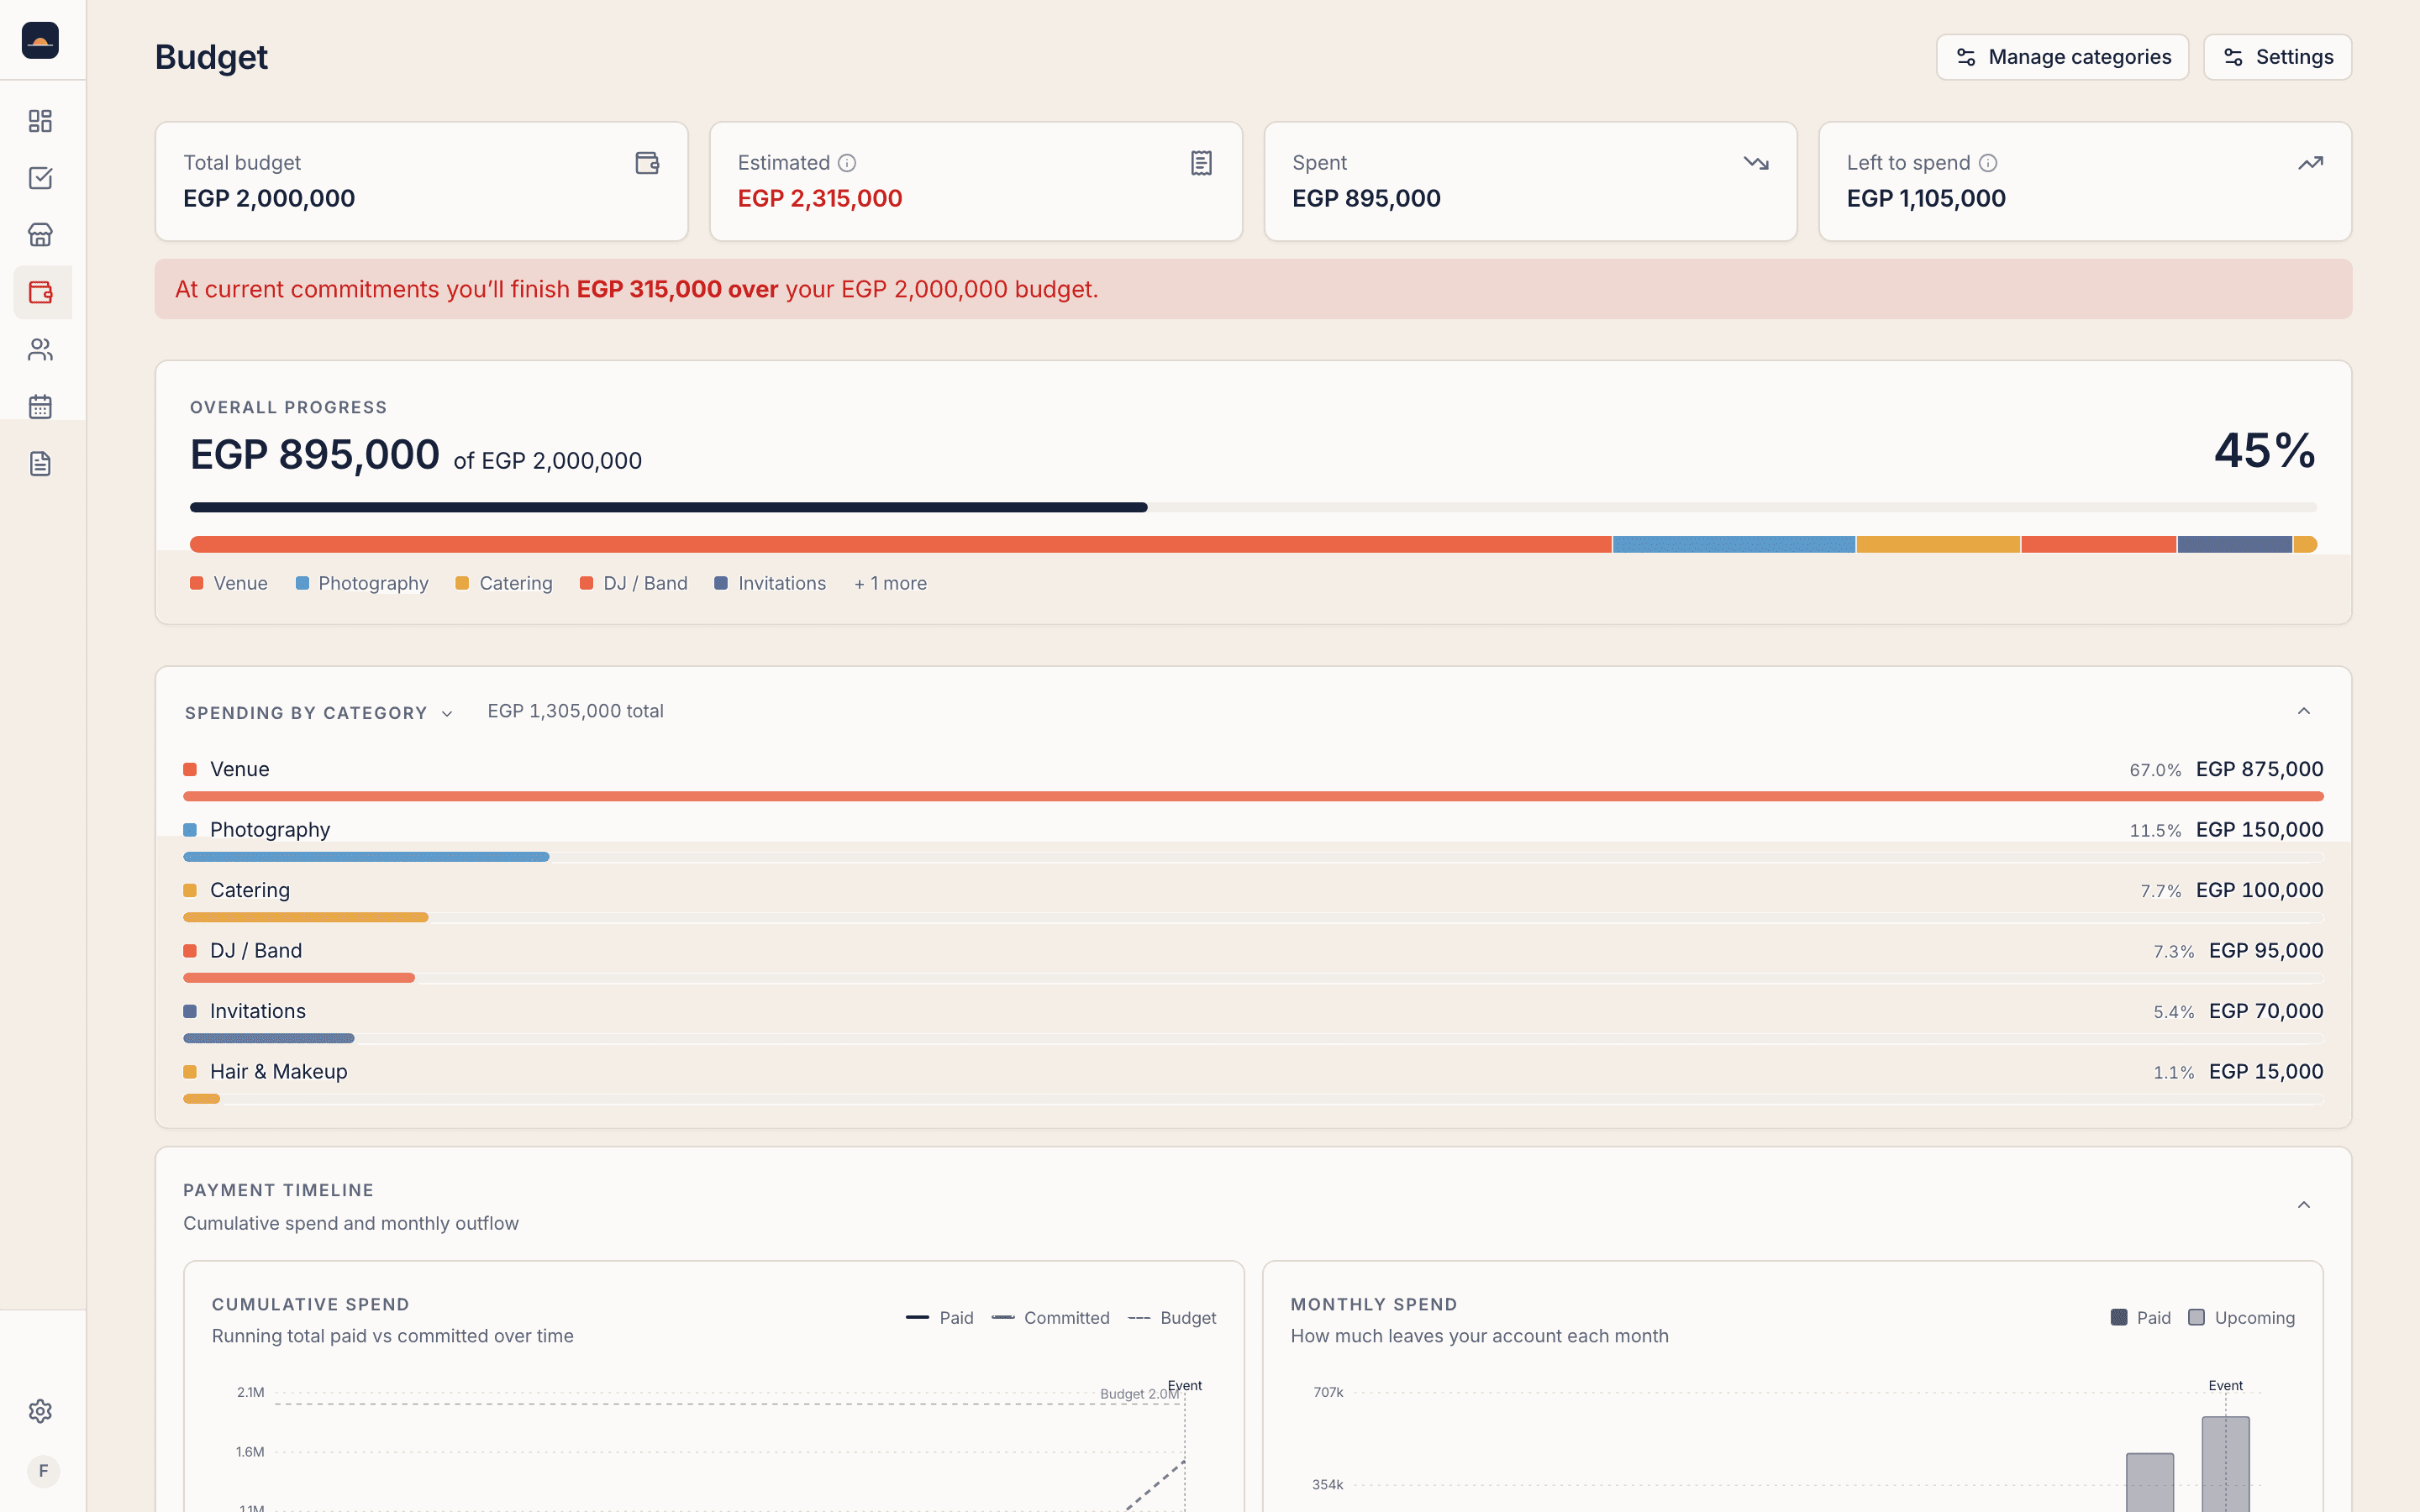Click the Invitations legend item
This screenshot has width=2420, height=1512.
(770, 583)
